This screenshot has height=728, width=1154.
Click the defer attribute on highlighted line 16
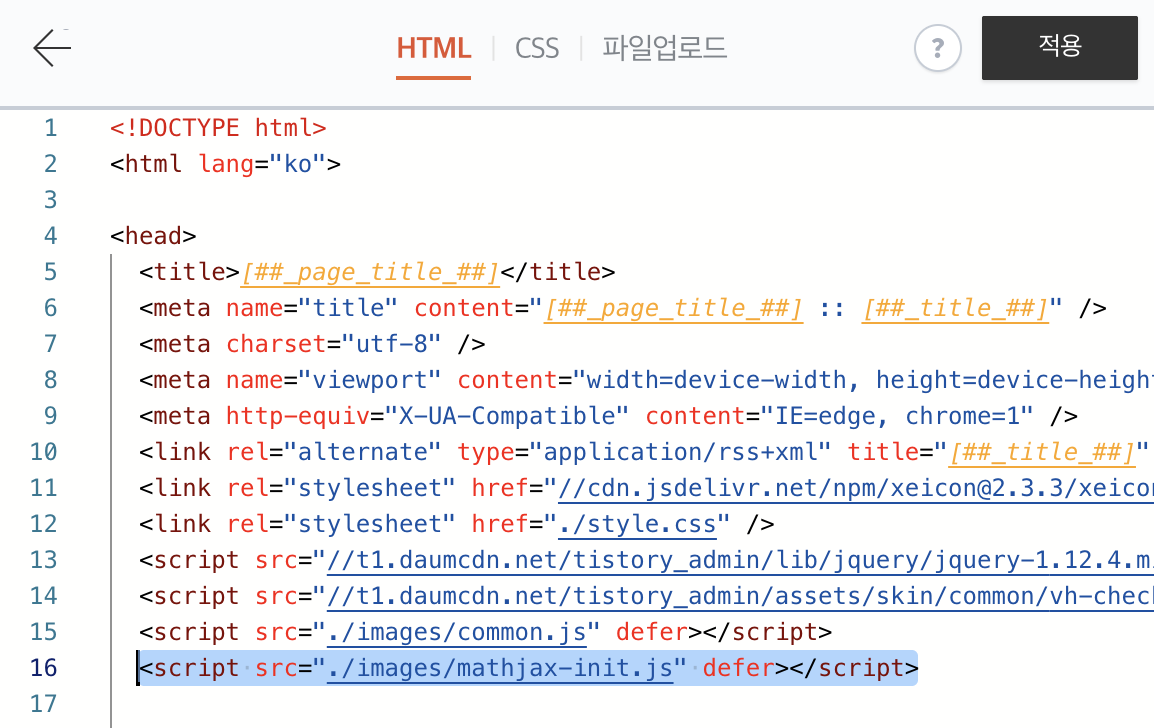738,668
